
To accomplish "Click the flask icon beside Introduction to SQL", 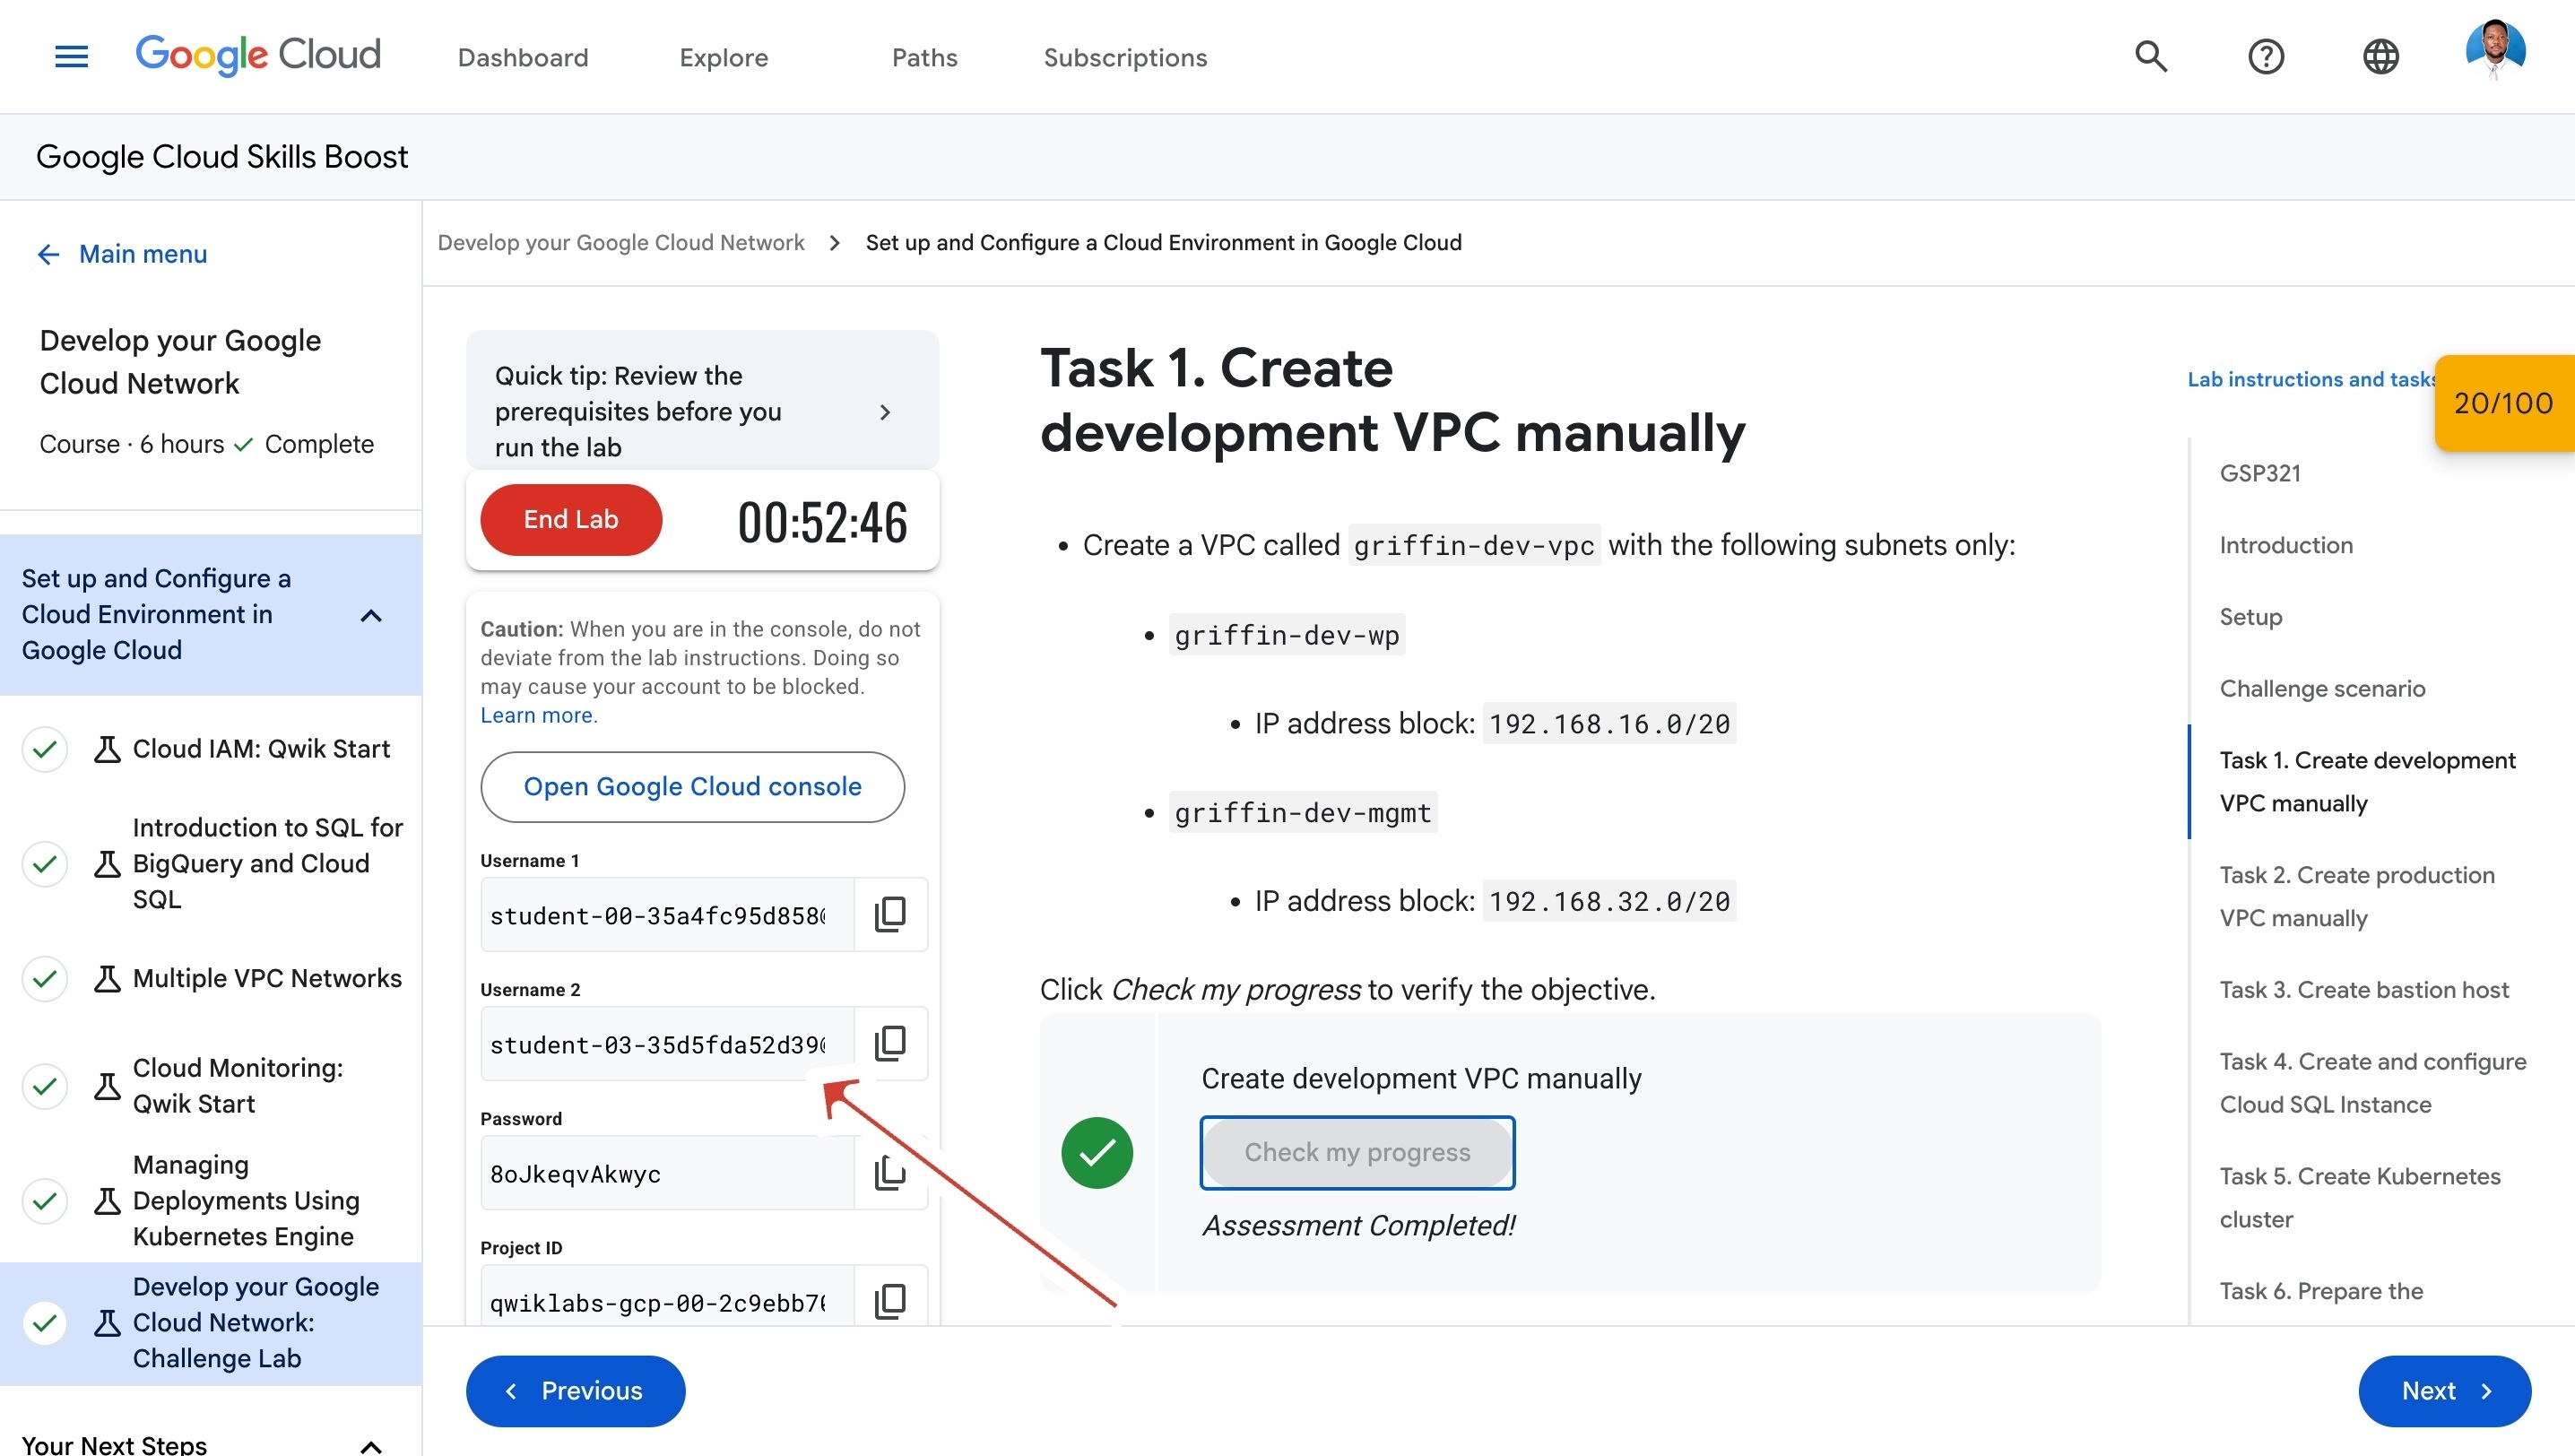I will point(107,863).
